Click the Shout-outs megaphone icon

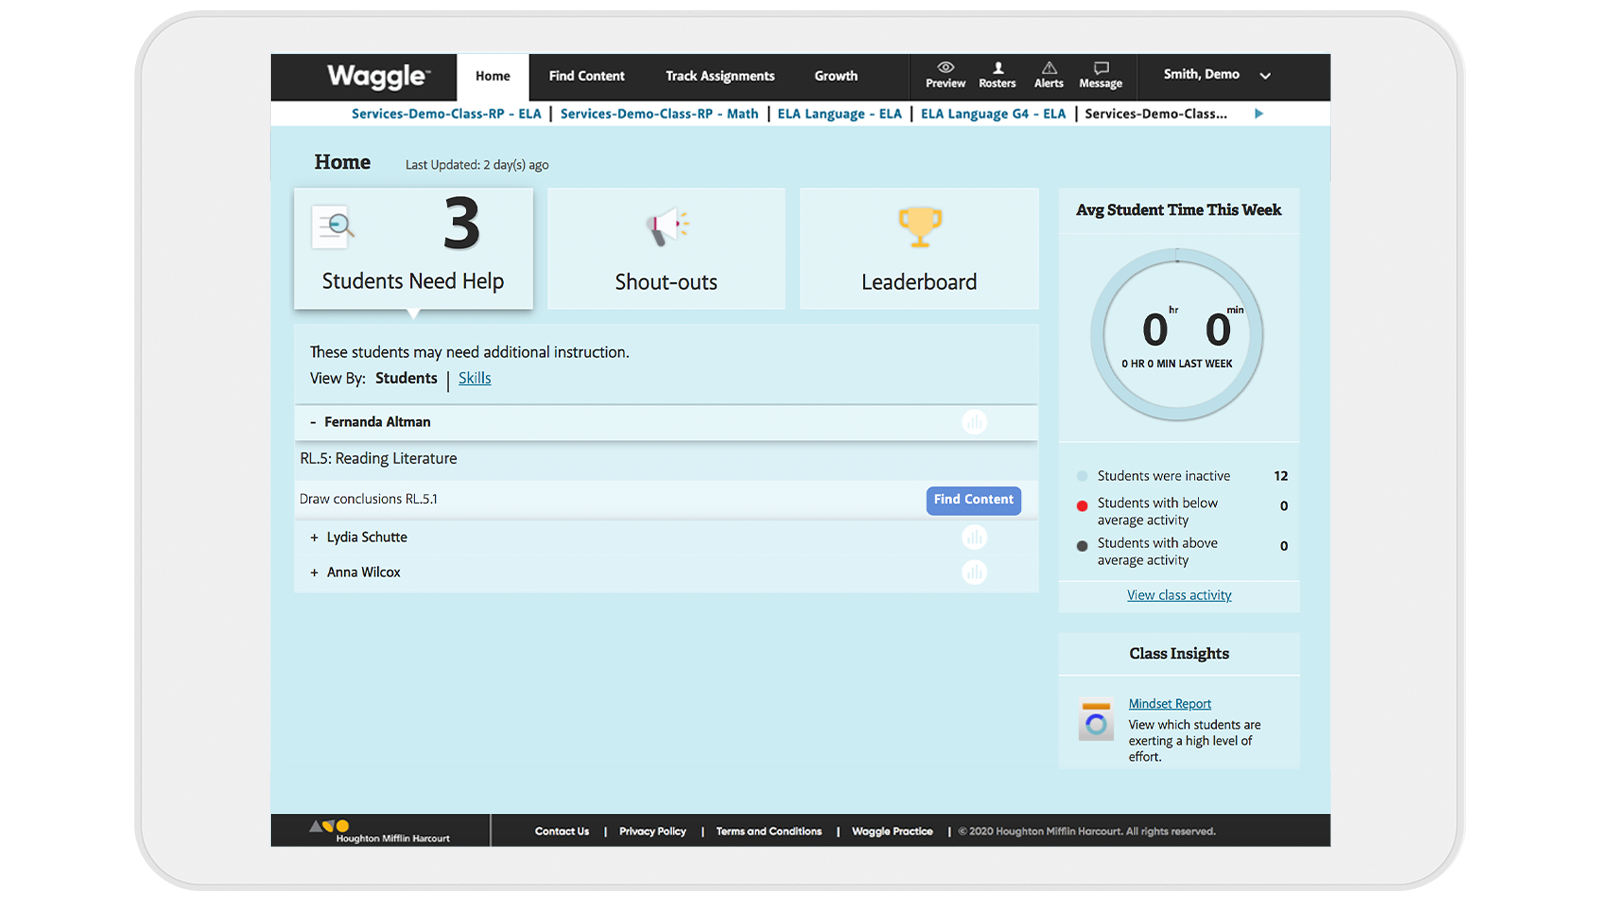point(667,227)
